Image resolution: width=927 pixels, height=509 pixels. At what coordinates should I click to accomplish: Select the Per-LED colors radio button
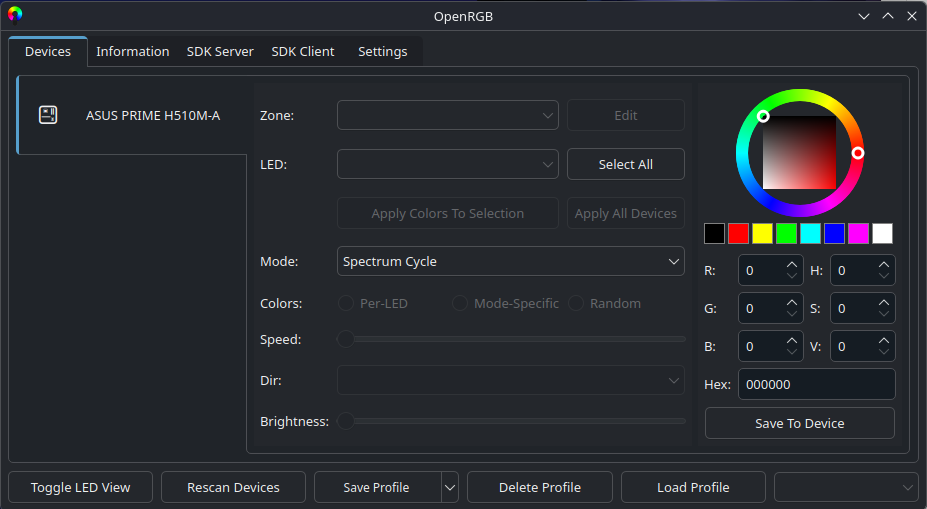click(x=347, y=303)
